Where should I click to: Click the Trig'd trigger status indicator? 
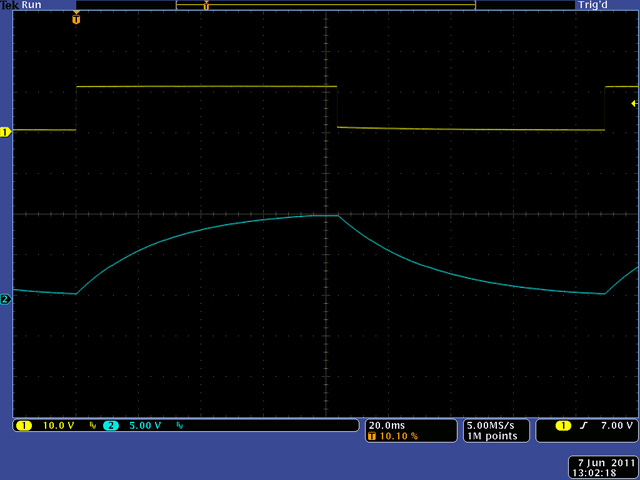pos(591,5)
